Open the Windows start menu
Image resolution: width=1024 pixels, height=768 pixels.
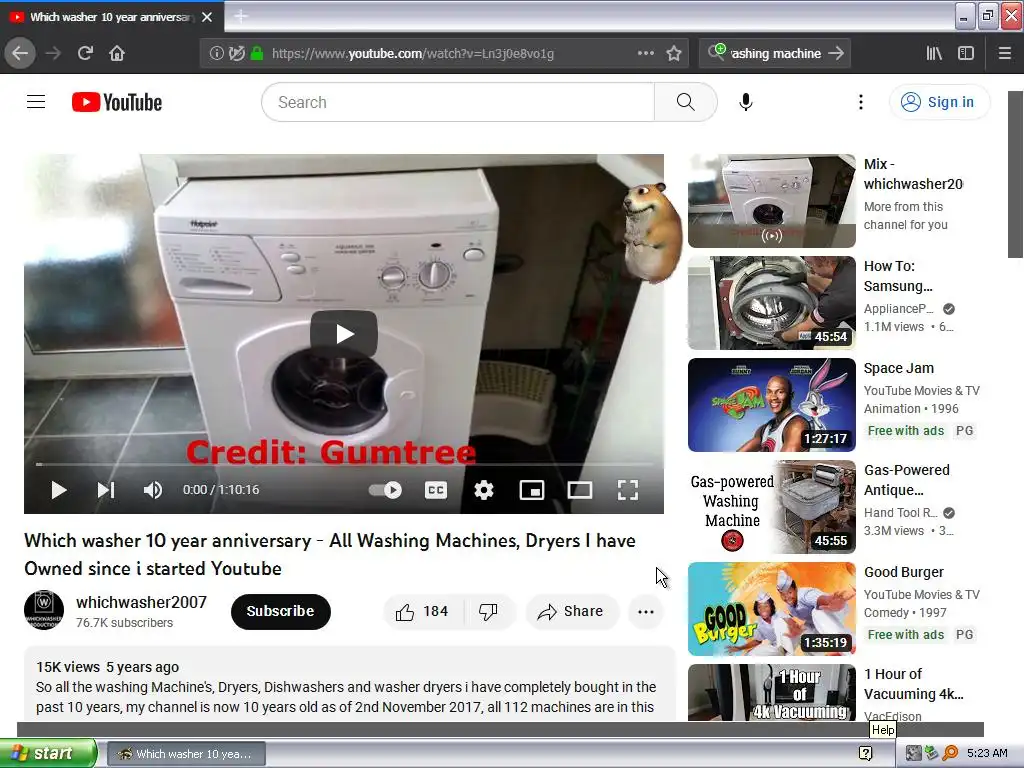point(48,753)
